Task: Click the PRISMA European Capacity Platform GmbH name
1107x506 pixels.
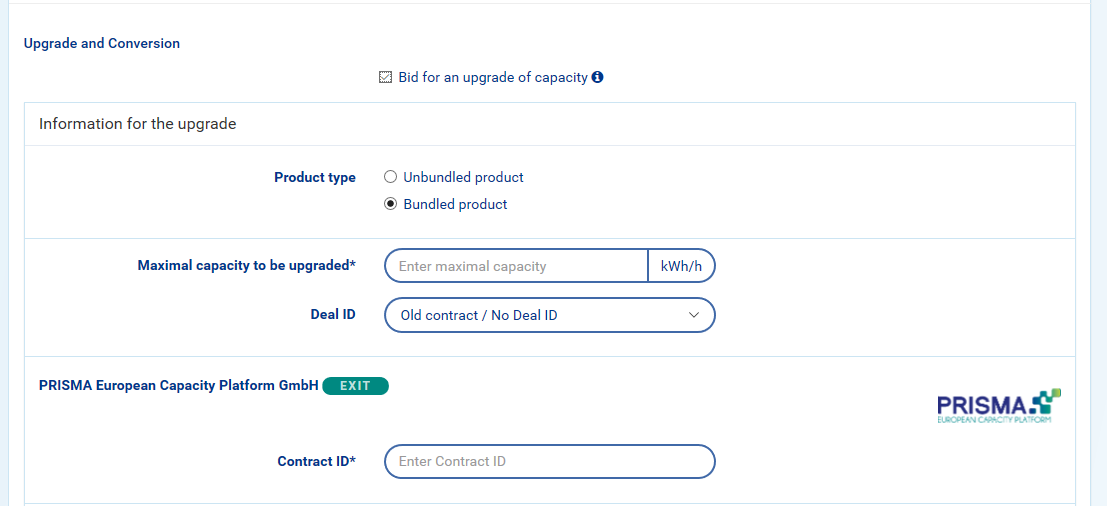Action: pos(179,385)
